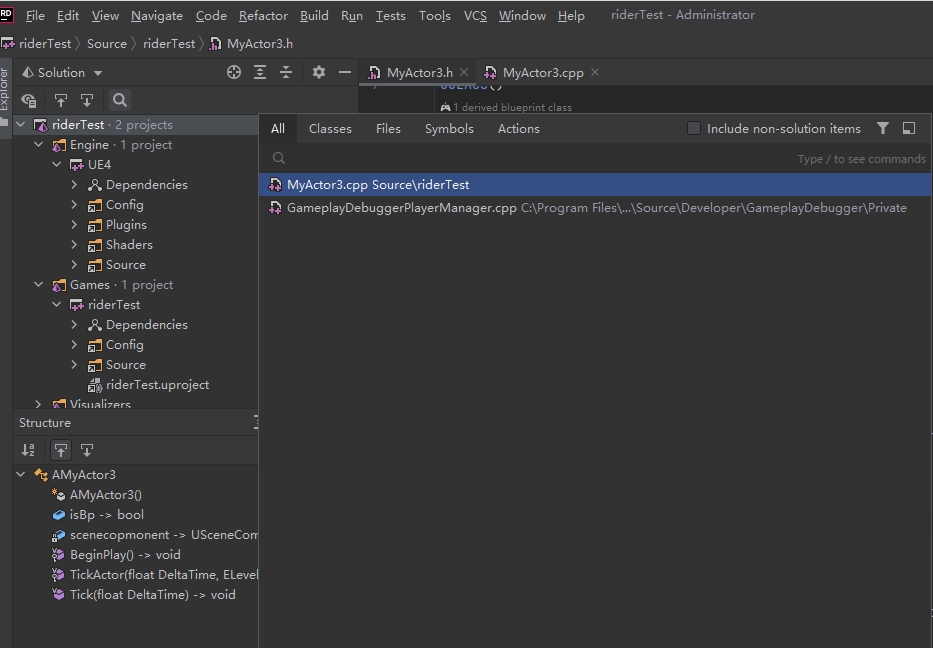Collapse the Engine folder node
Image resolution: width=933 pixels, height=648 pixels.
point(39,145)
